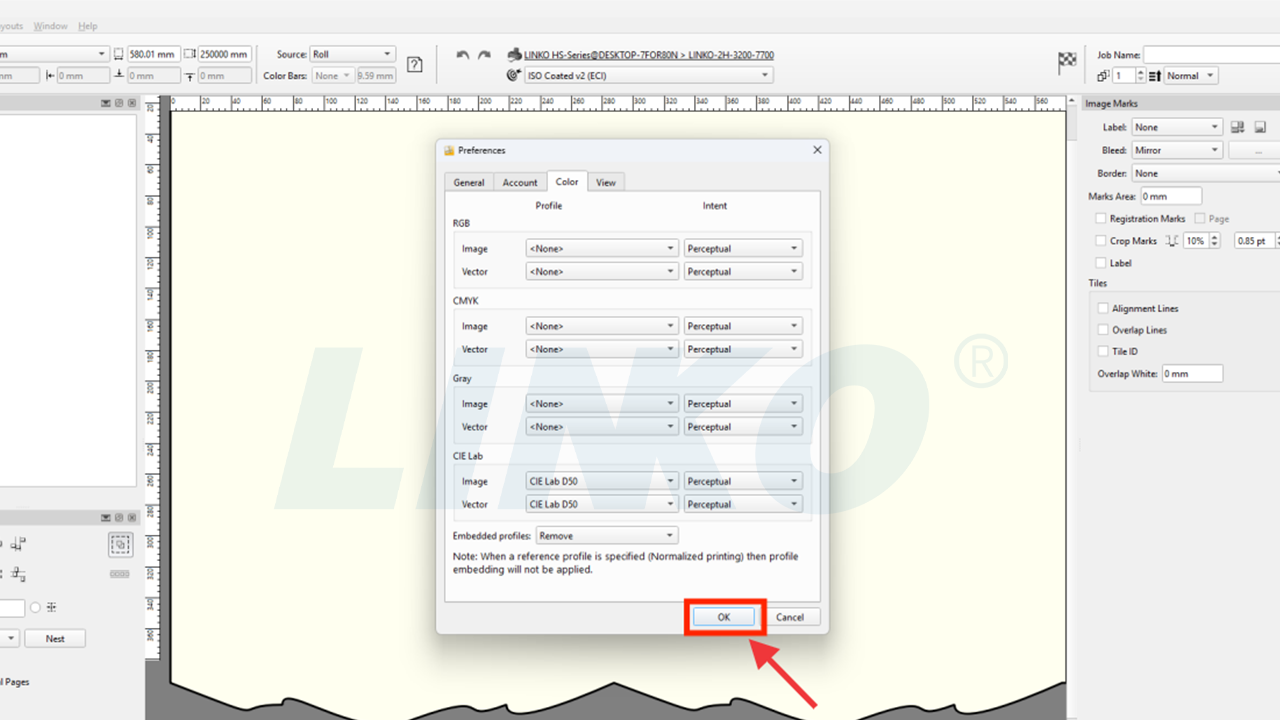Open the Normal priority dropdown
Image resolution: width=1280 pixels, height=720 pixels.
tap(1191, 76)
